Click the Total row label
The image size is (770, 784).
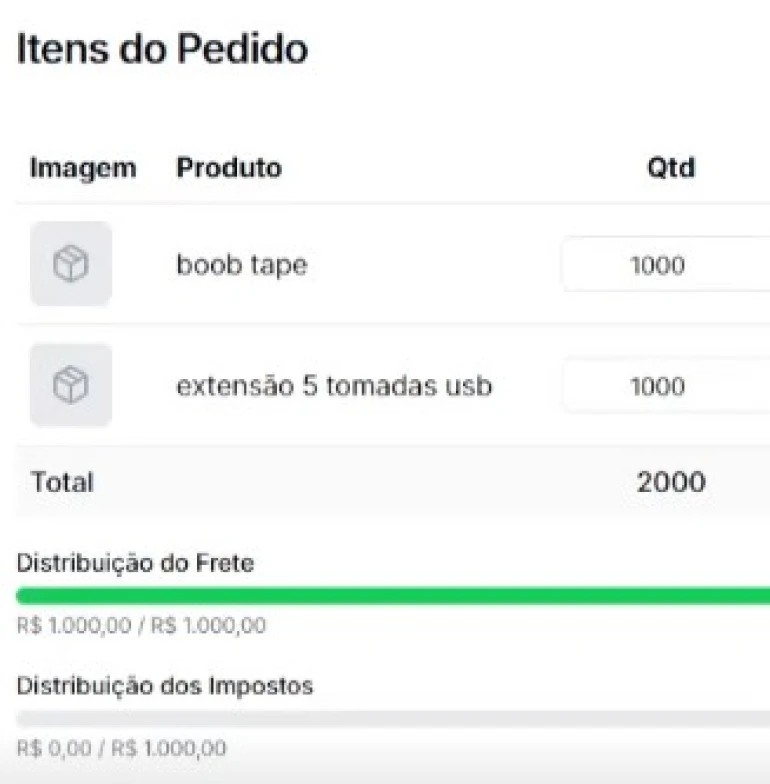coord(62,482)
